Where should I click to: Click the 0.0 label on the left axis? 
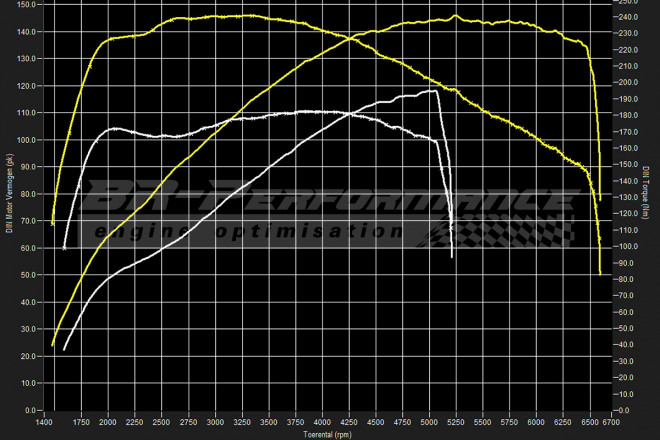pos(30,410)
